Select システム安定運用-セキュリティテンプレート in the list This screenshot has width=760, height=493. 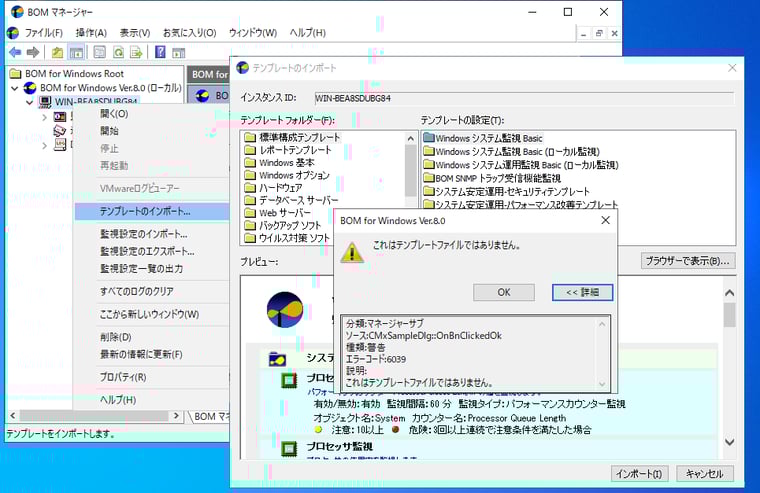click(507, 191)
